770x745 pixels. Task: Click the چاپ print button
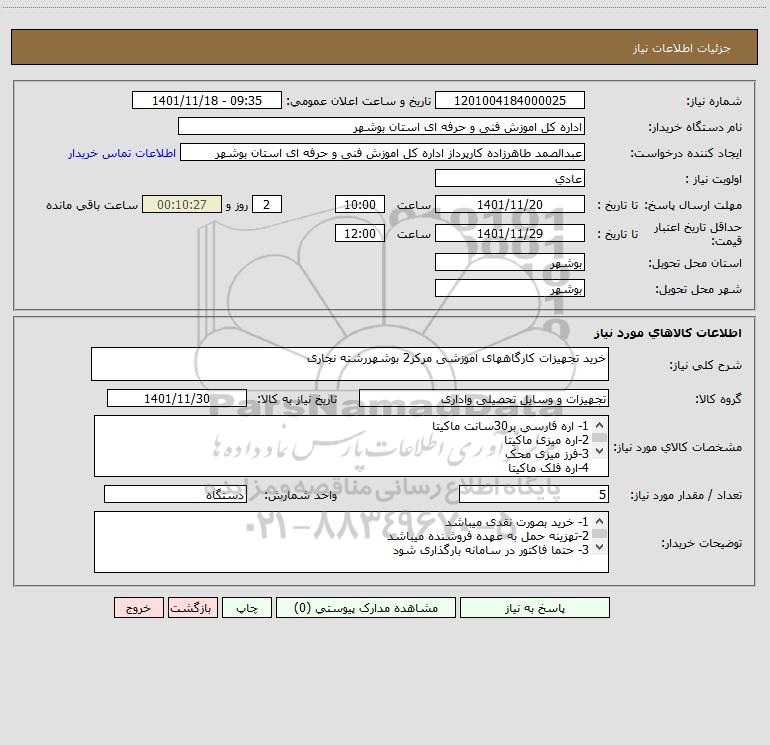click(x=247, y=607)
